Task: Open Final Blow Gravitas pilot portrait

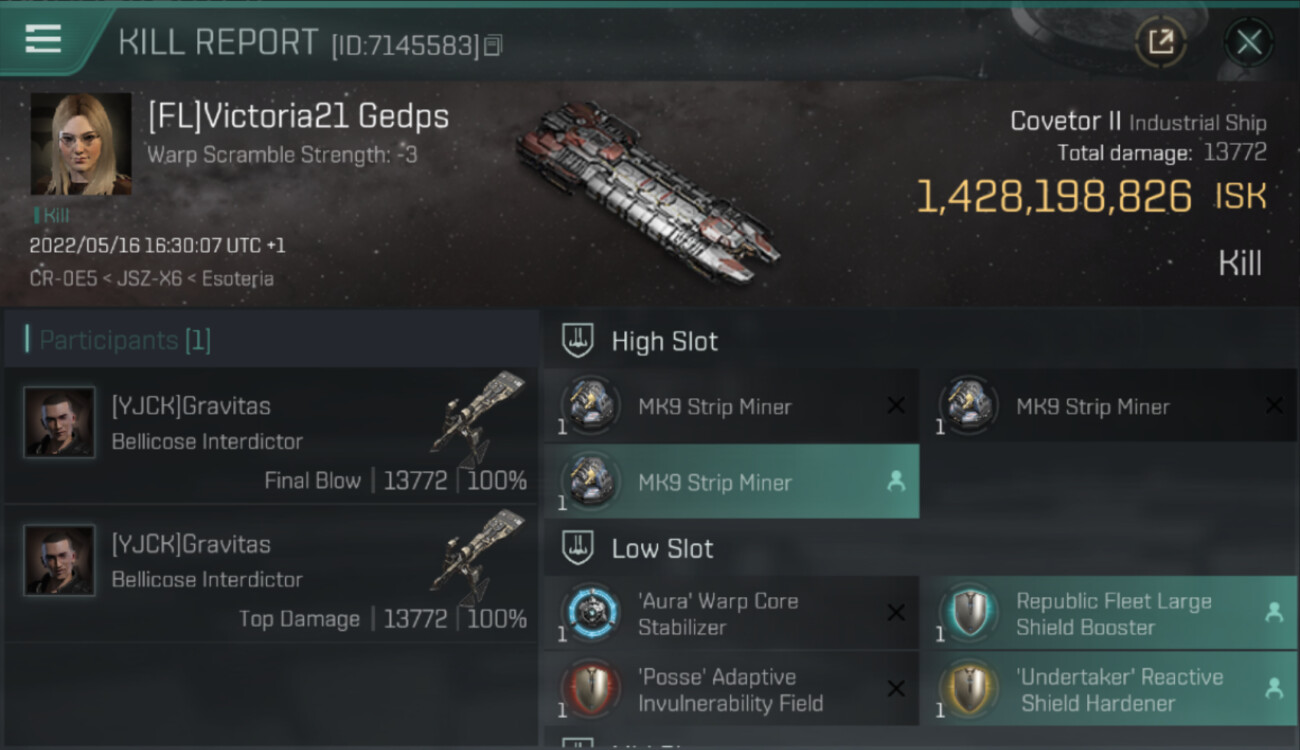Action: [x=60, y=423]
